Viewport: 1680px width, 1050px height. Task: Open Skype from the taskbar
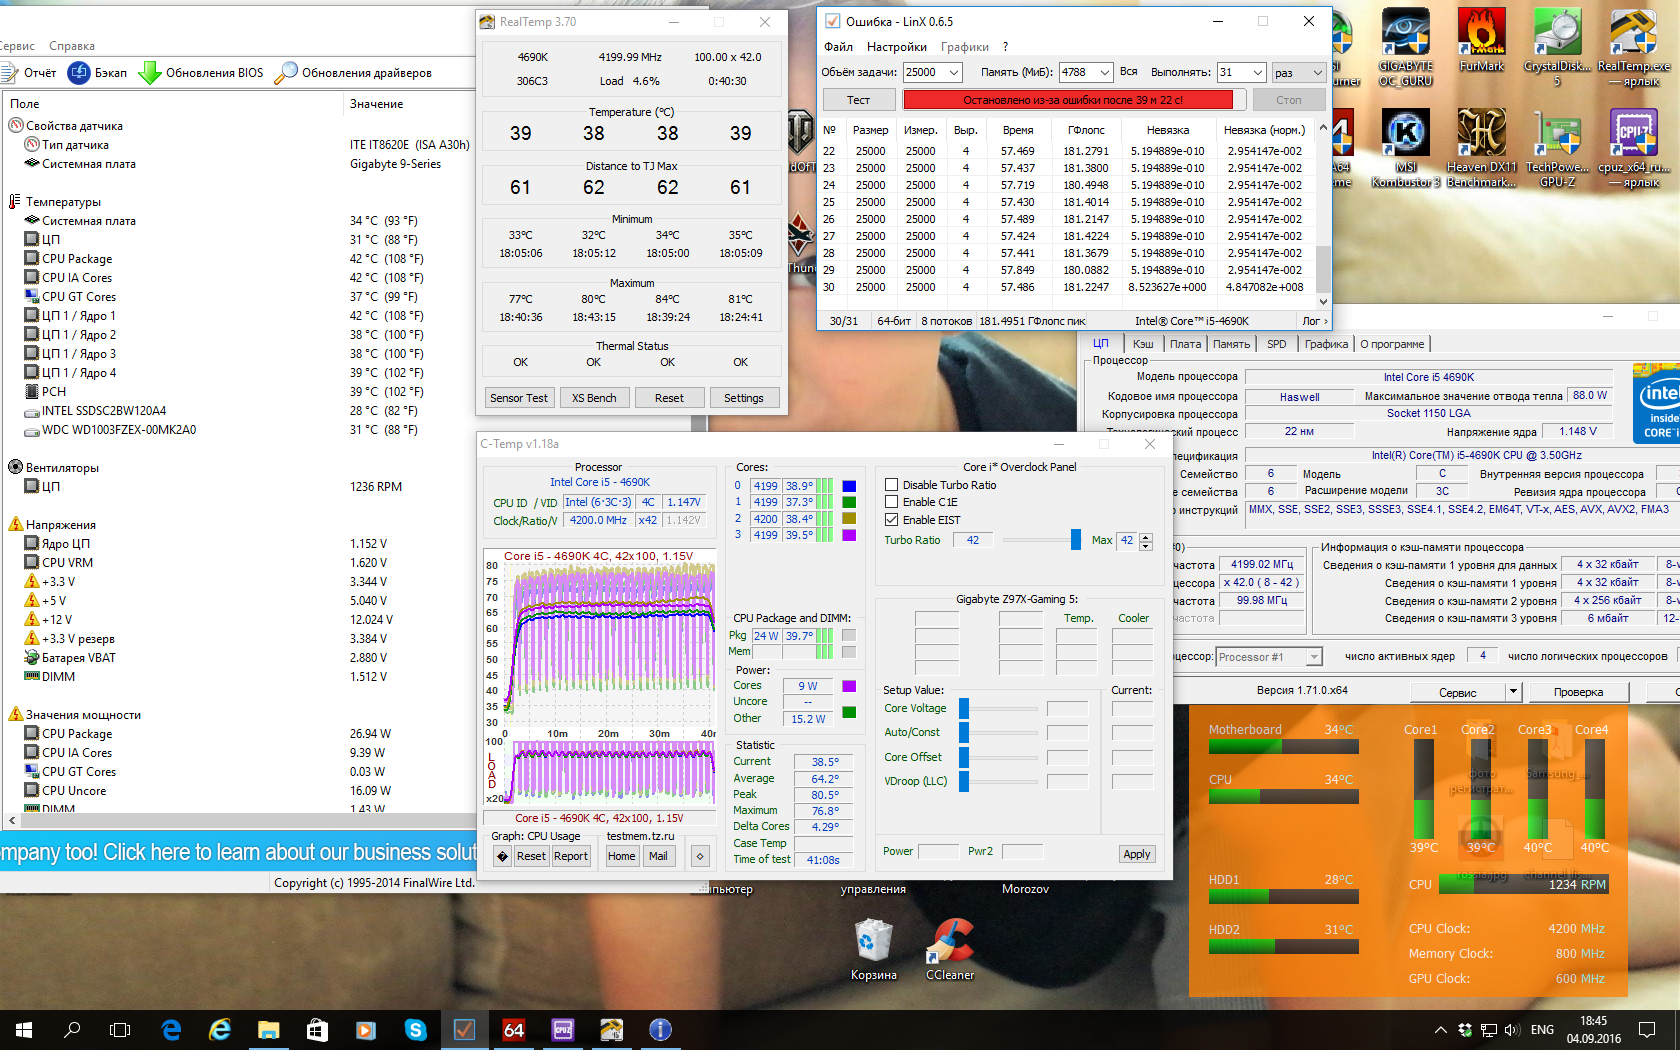tap(415, 1030)
